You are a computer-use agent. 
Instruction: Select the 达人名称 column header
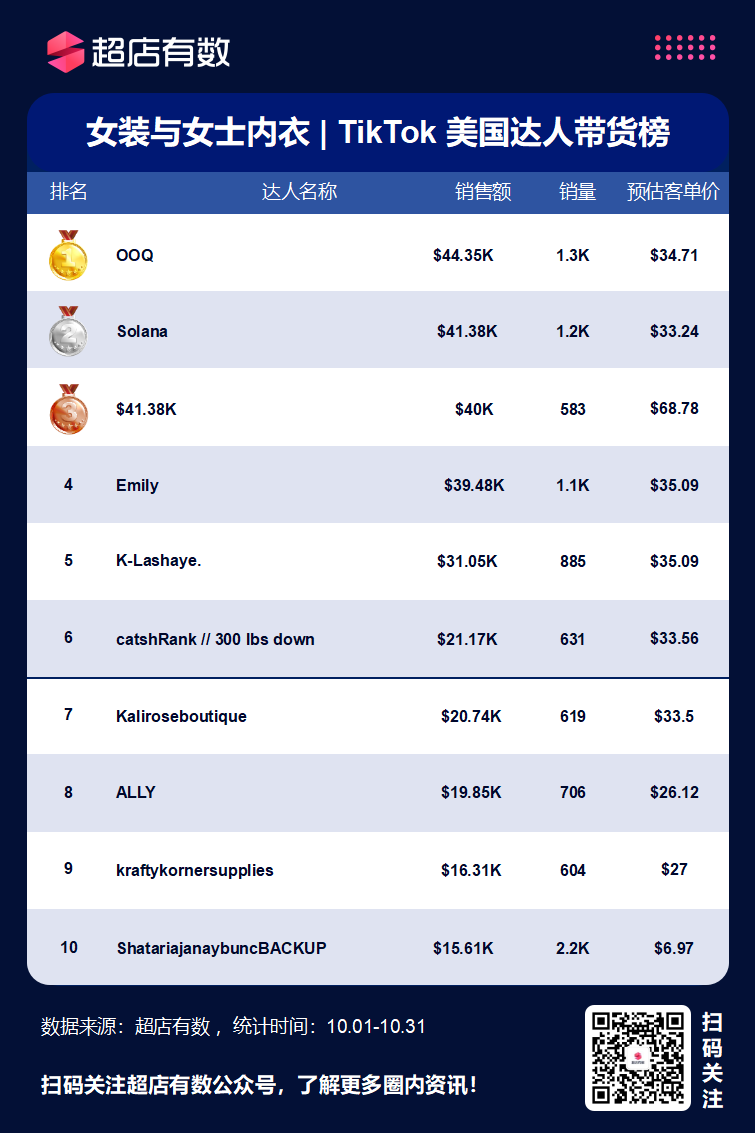(299, 191)
